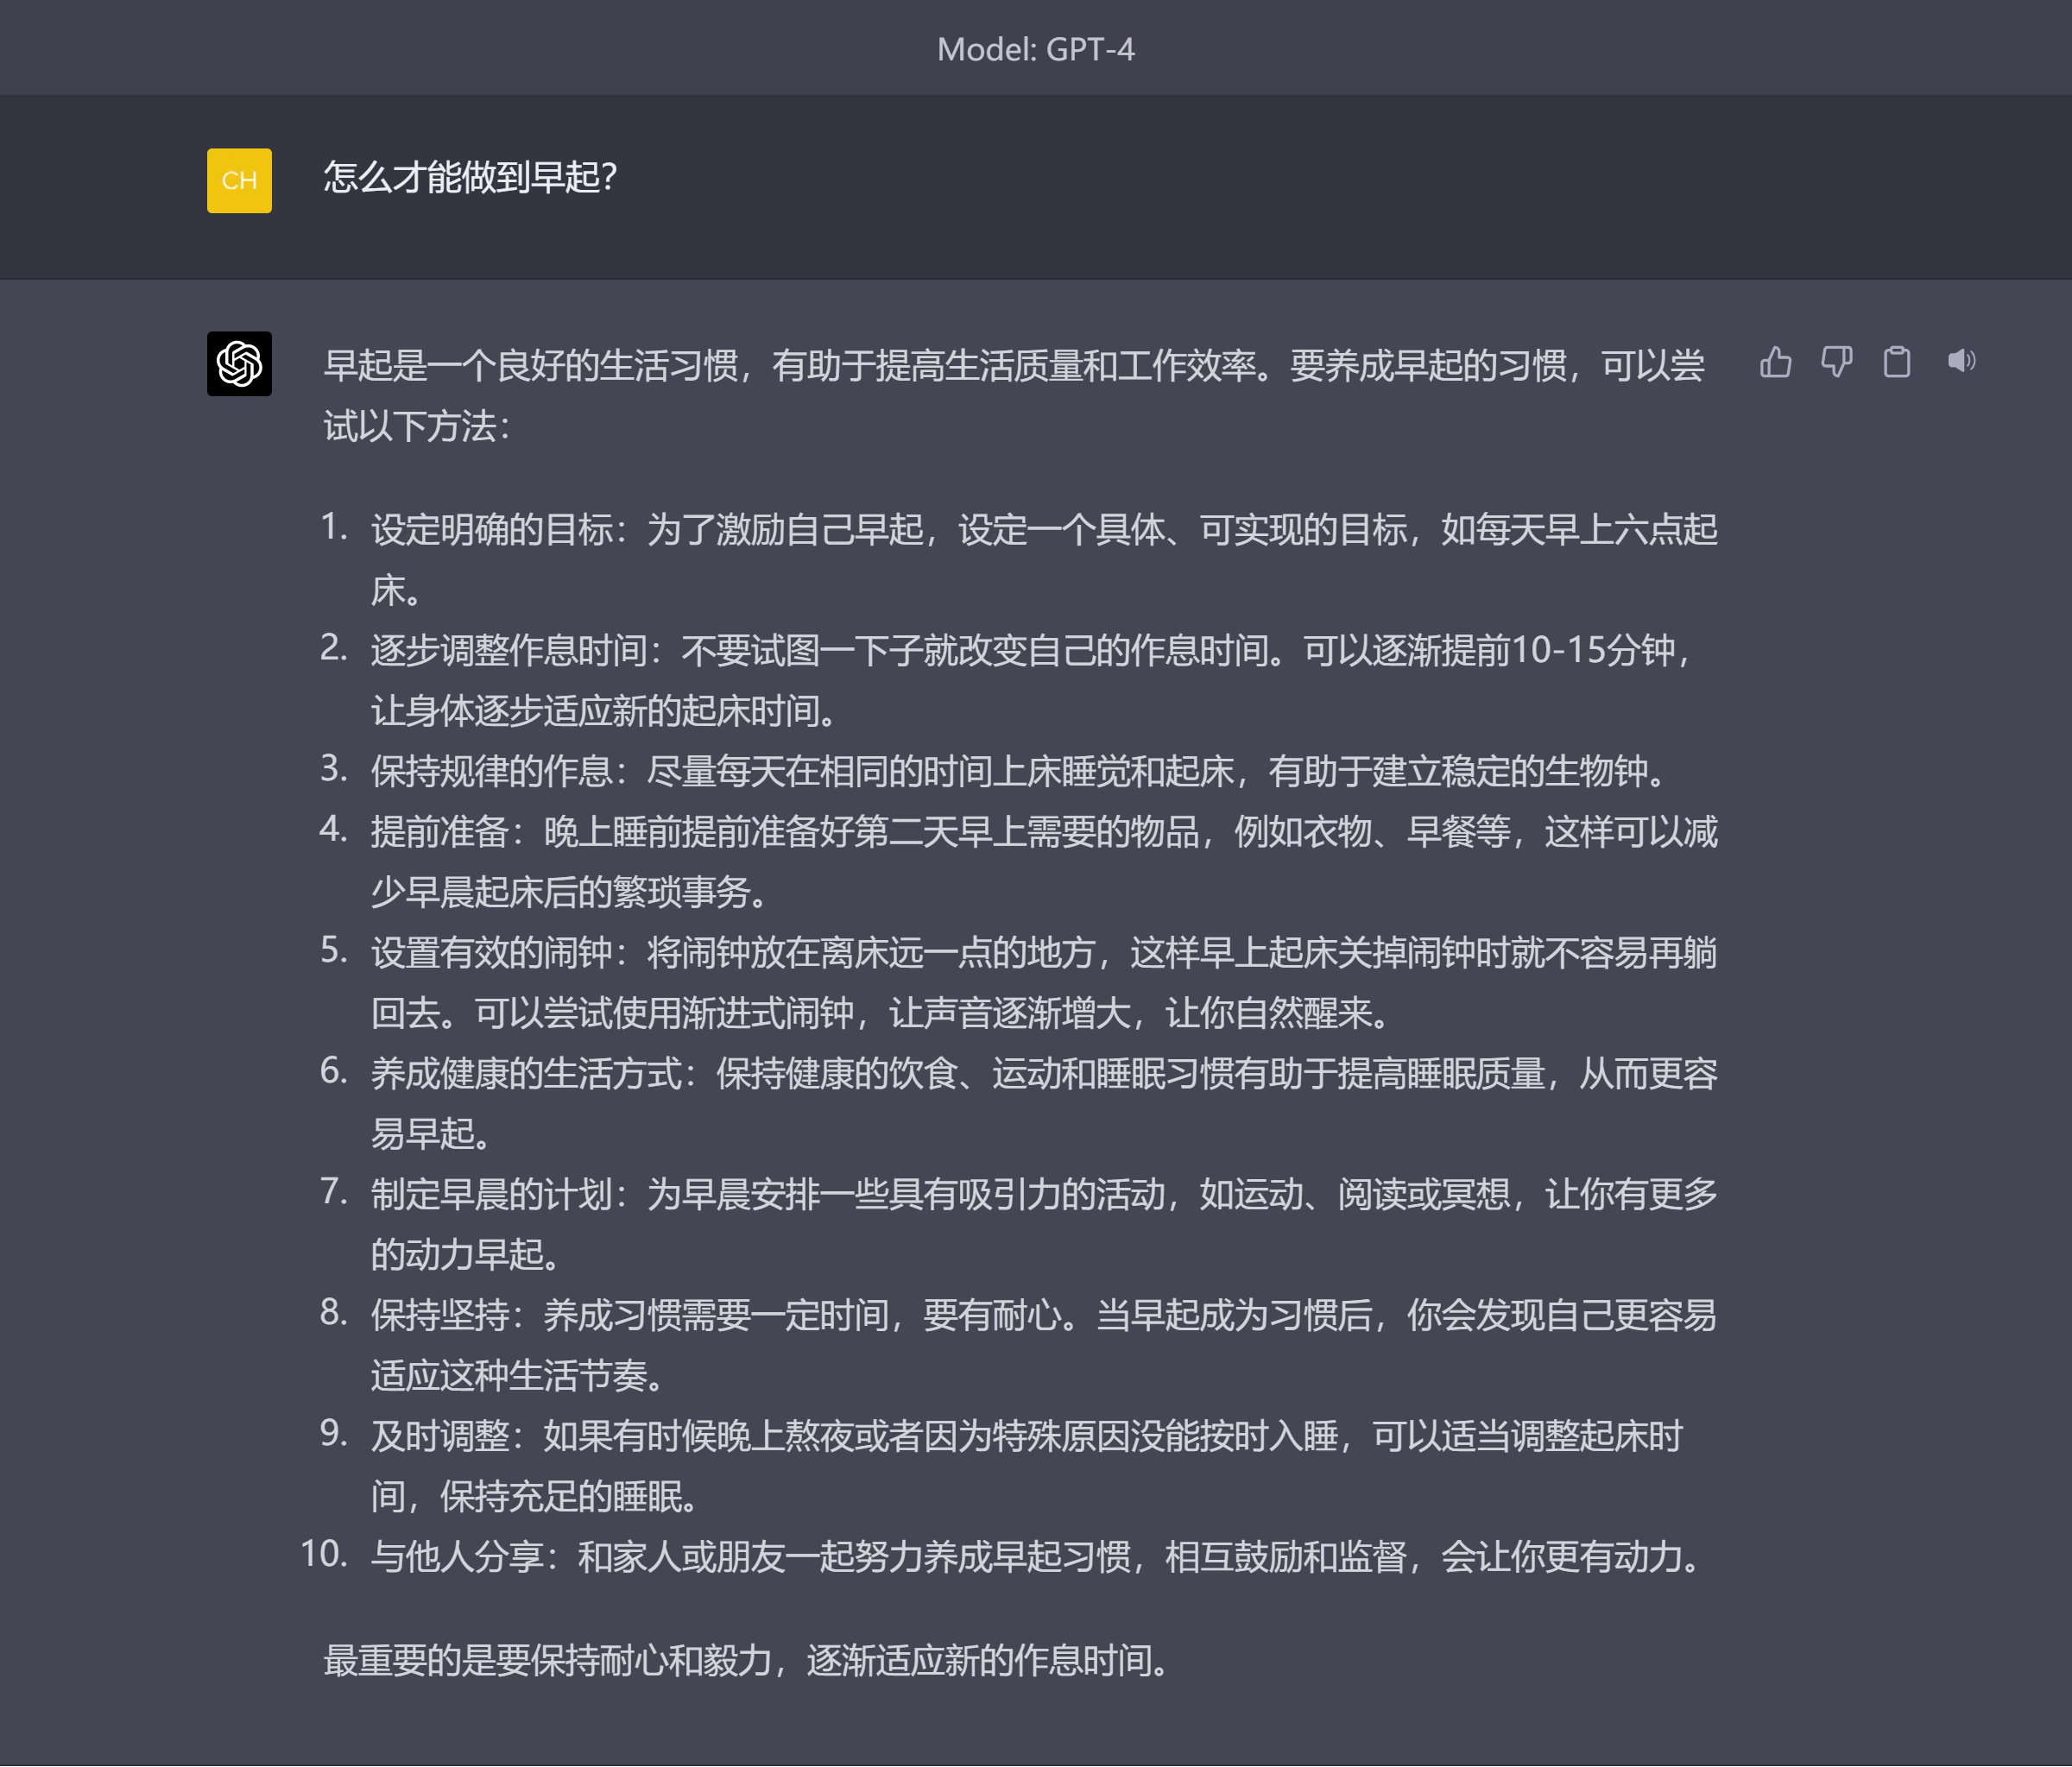Click the yellow CH user avatar
Viewport: 2072px width, 1767px height.
(x=239, y=181)
